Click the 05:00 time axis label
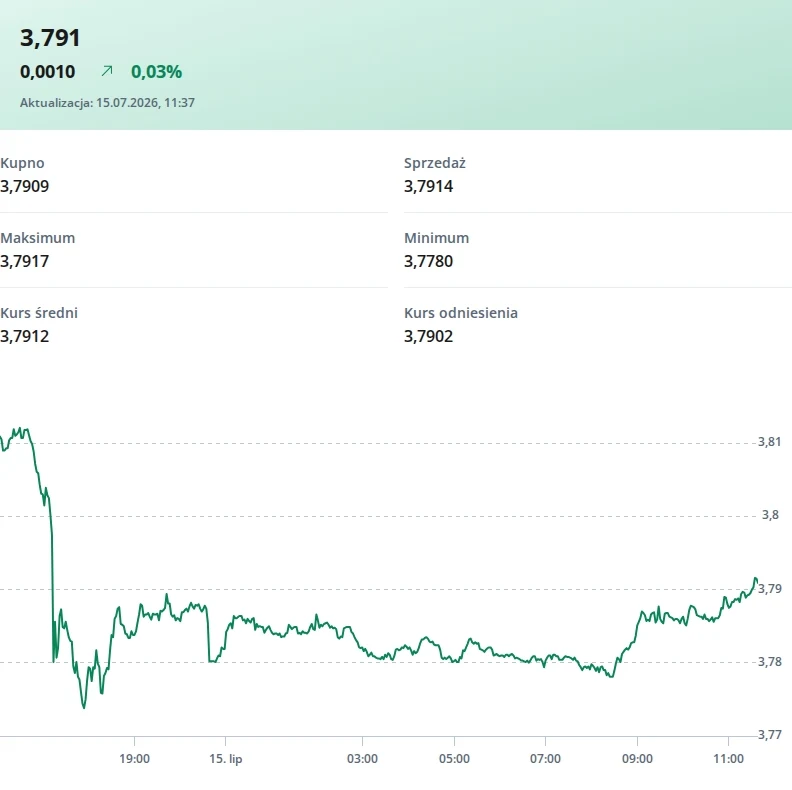The height and width of the screenshot is (790, 792). click(454, 759)
